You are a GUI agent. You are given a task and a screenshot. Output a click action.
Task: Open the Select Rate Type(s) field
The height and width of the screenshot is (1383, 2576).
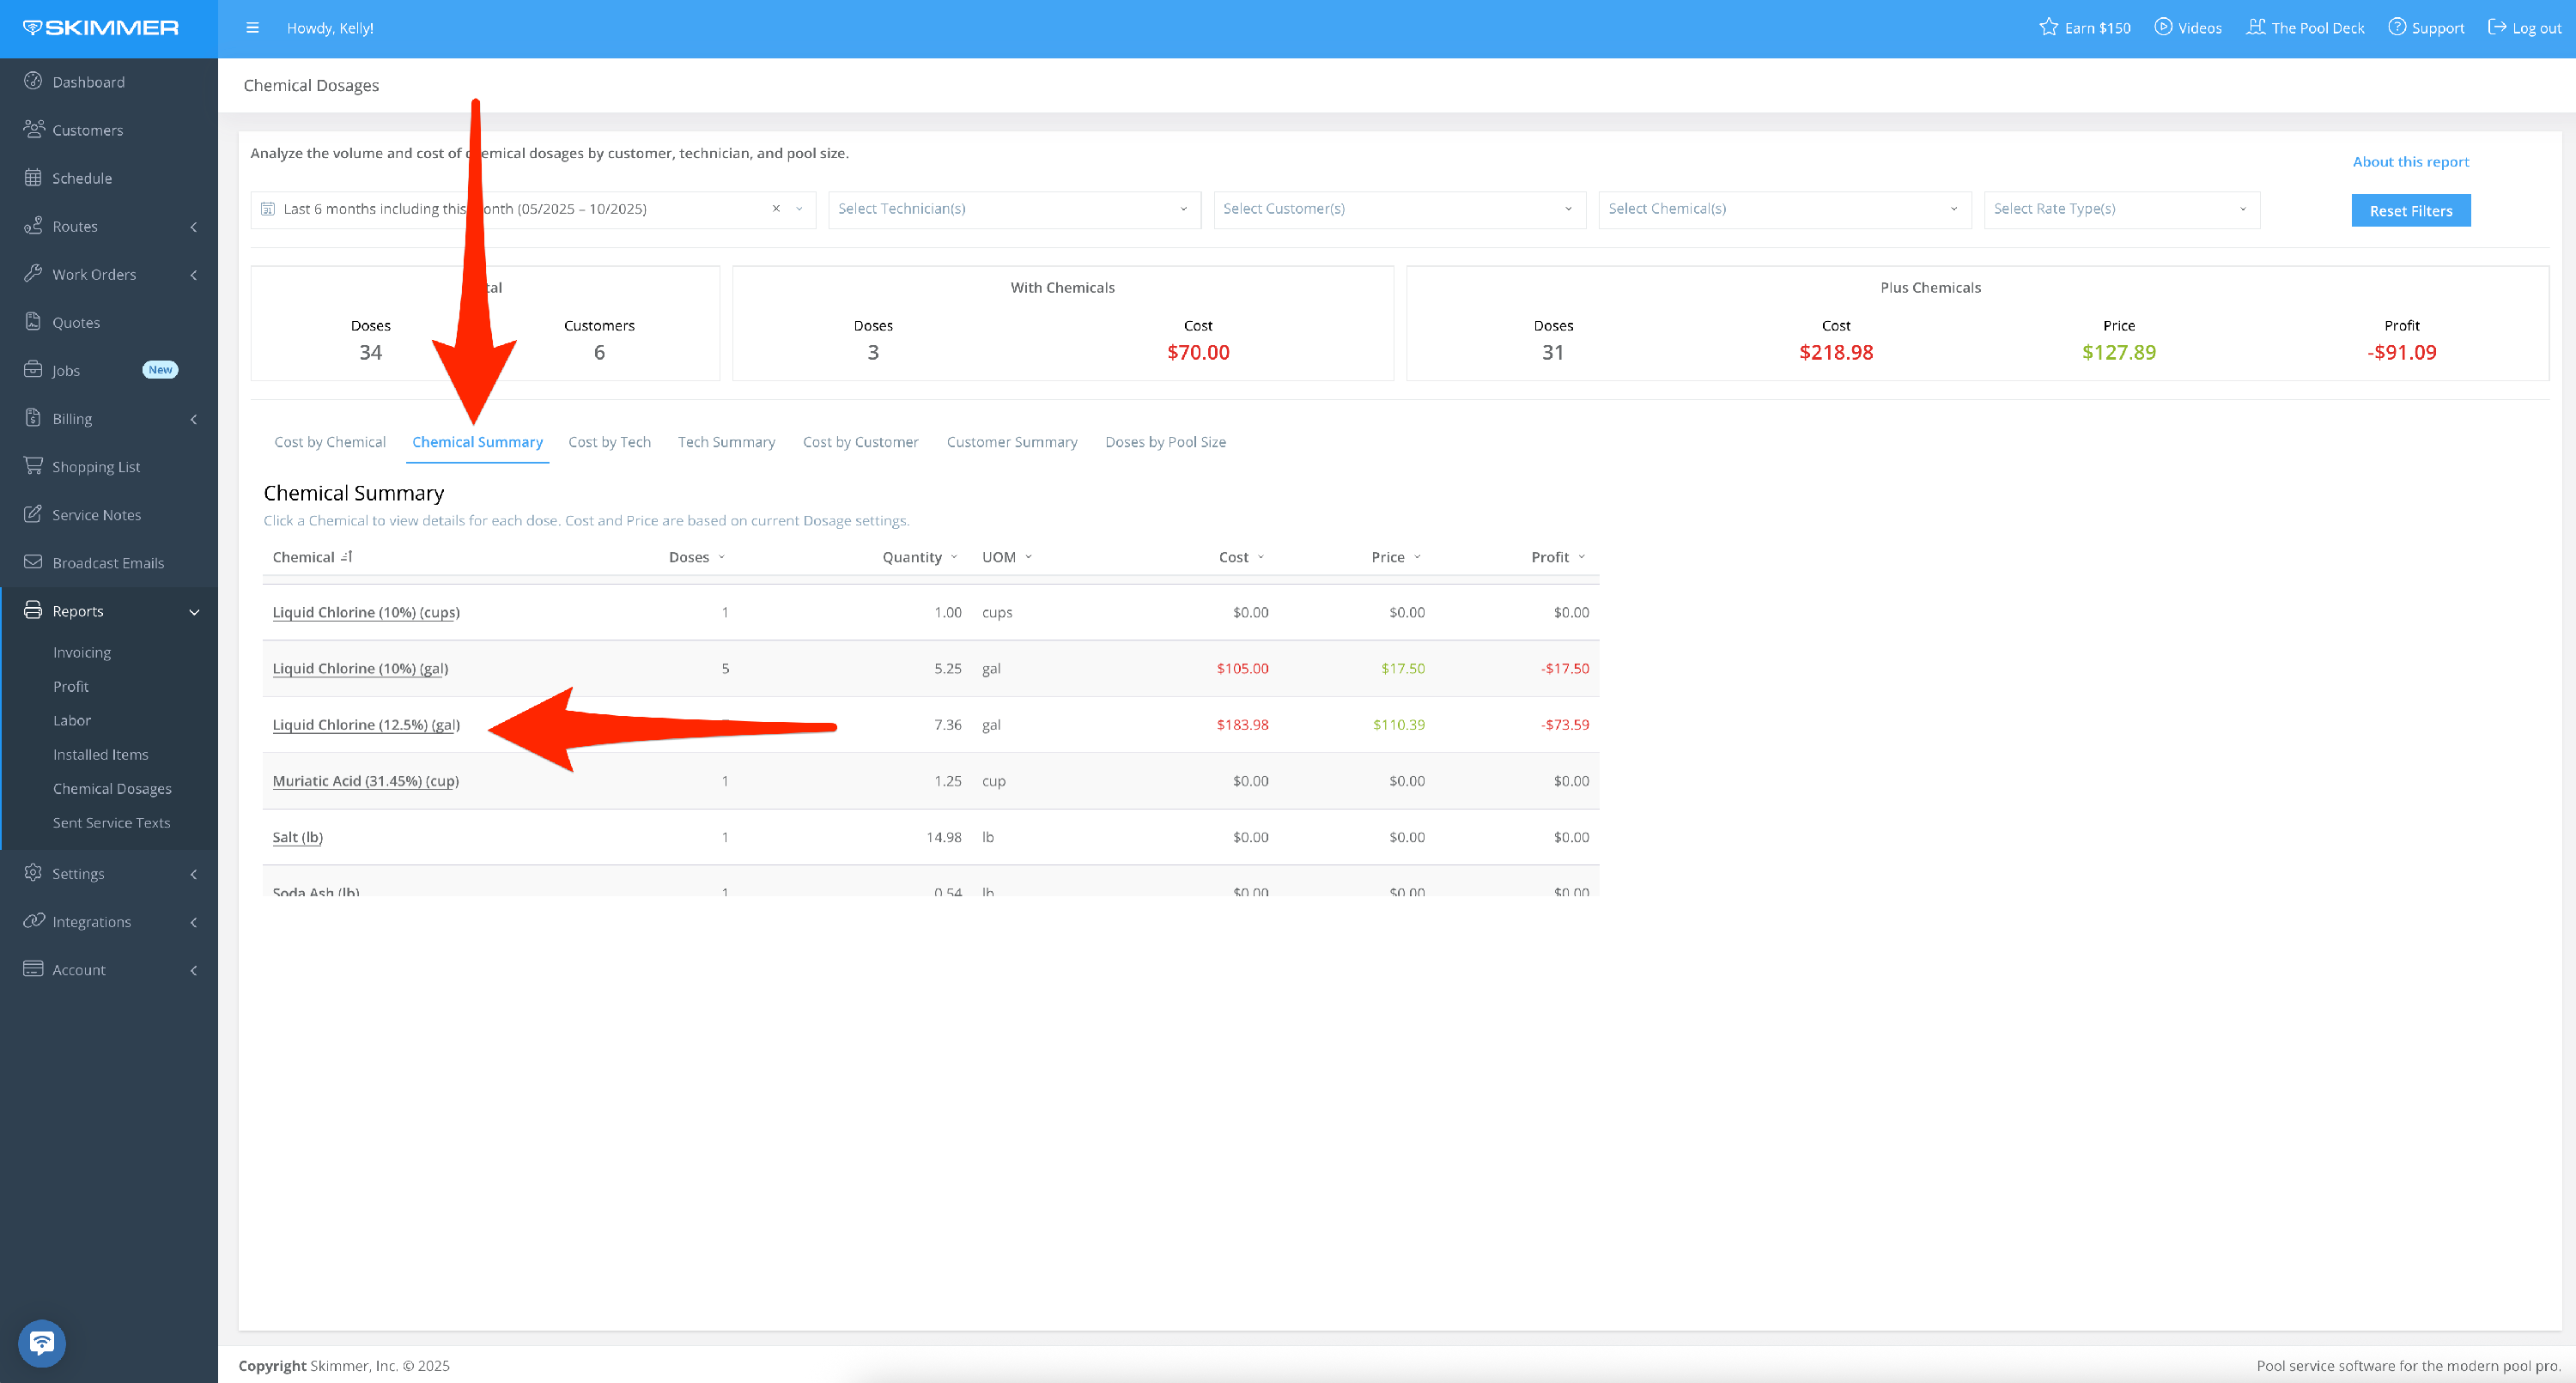point(2120,209)
